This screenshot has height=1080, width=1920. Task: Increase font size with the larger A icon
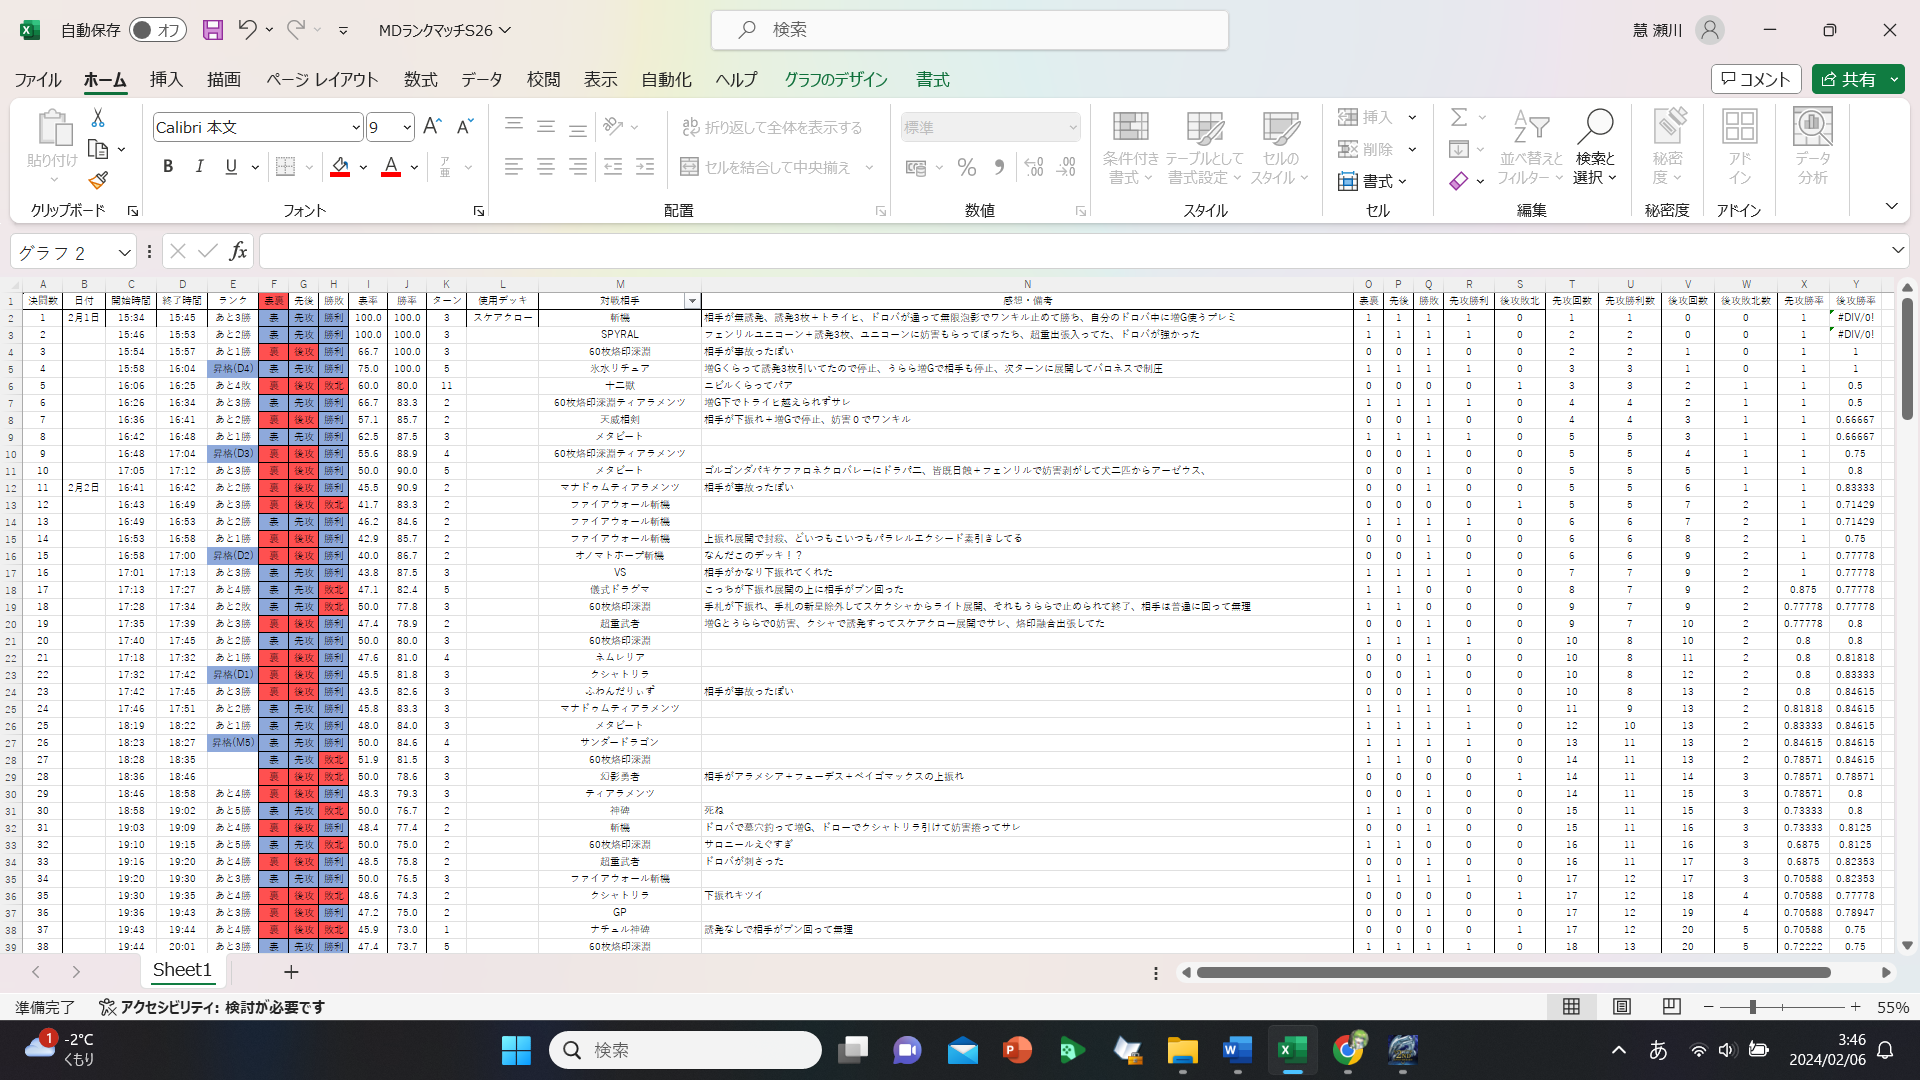pos(432,127)
